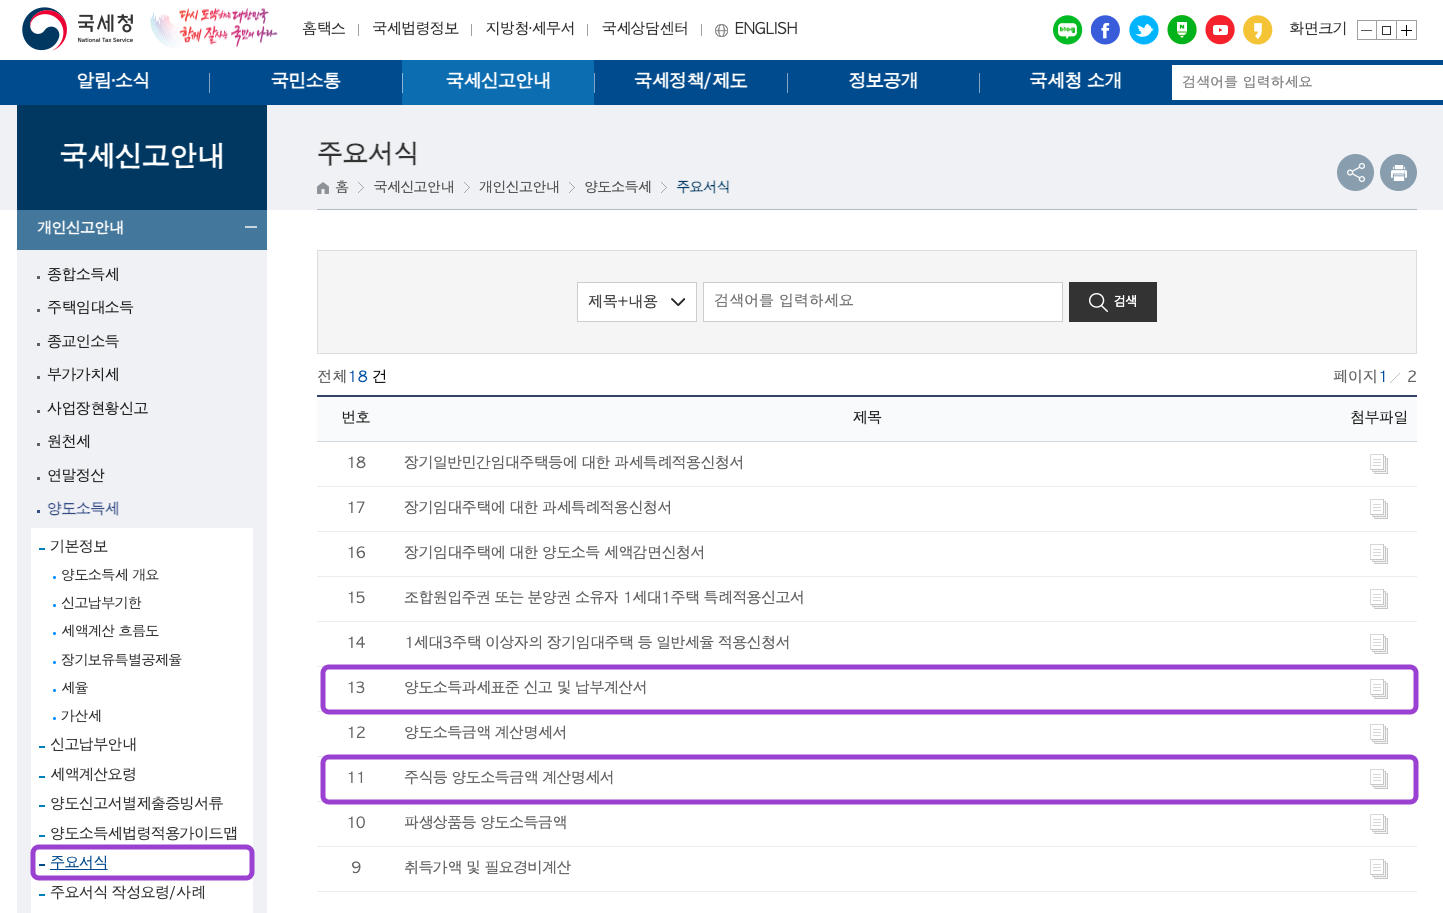This screenshot has width=1443, height=913.
Task: Increase the screen size with the 화면크기 plus control
Action: pos(1407,30)
